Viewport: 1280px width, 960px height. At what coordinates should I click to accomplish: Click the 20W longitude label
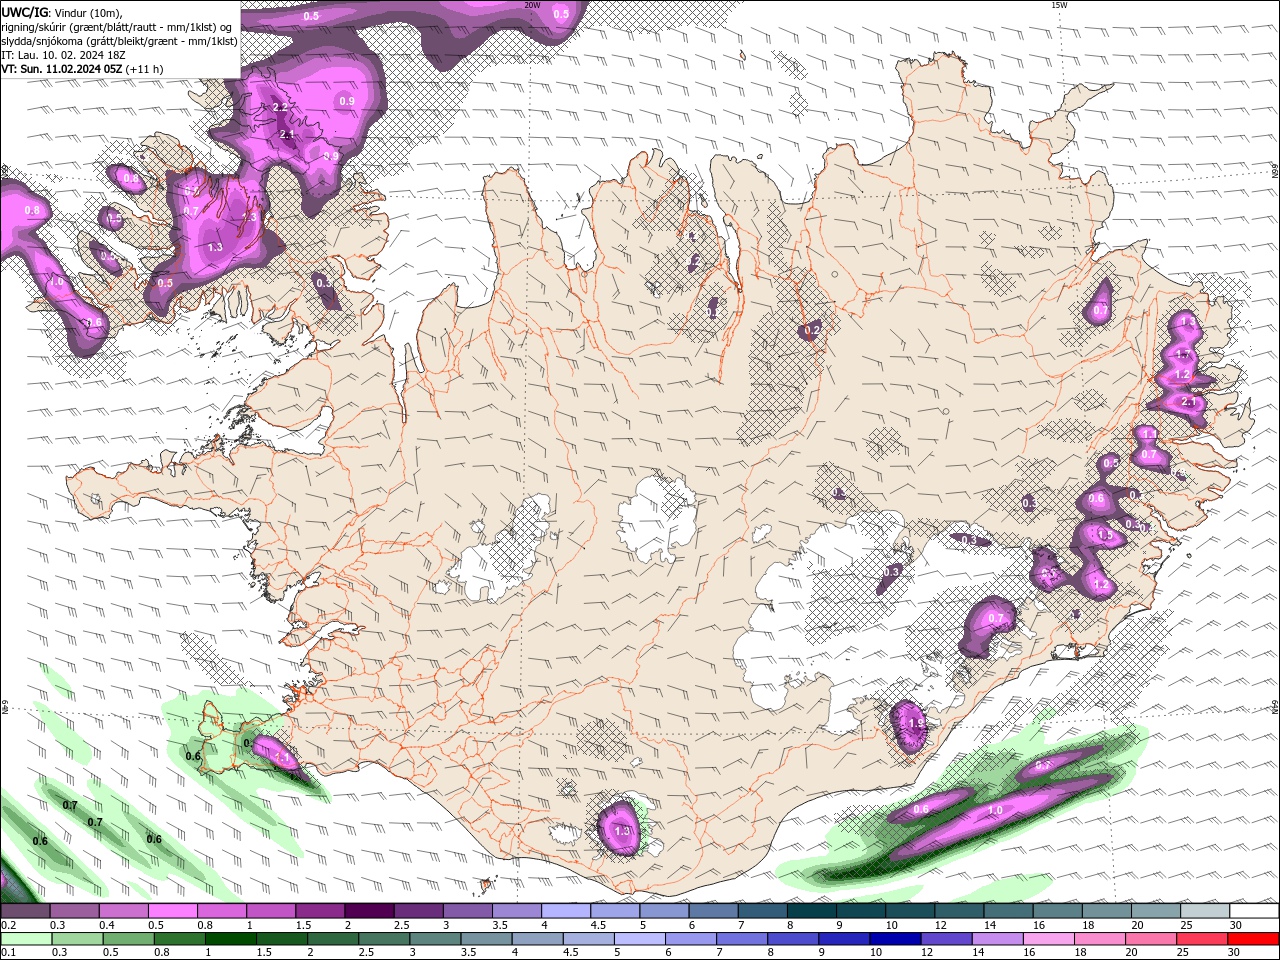click(532, 5)
